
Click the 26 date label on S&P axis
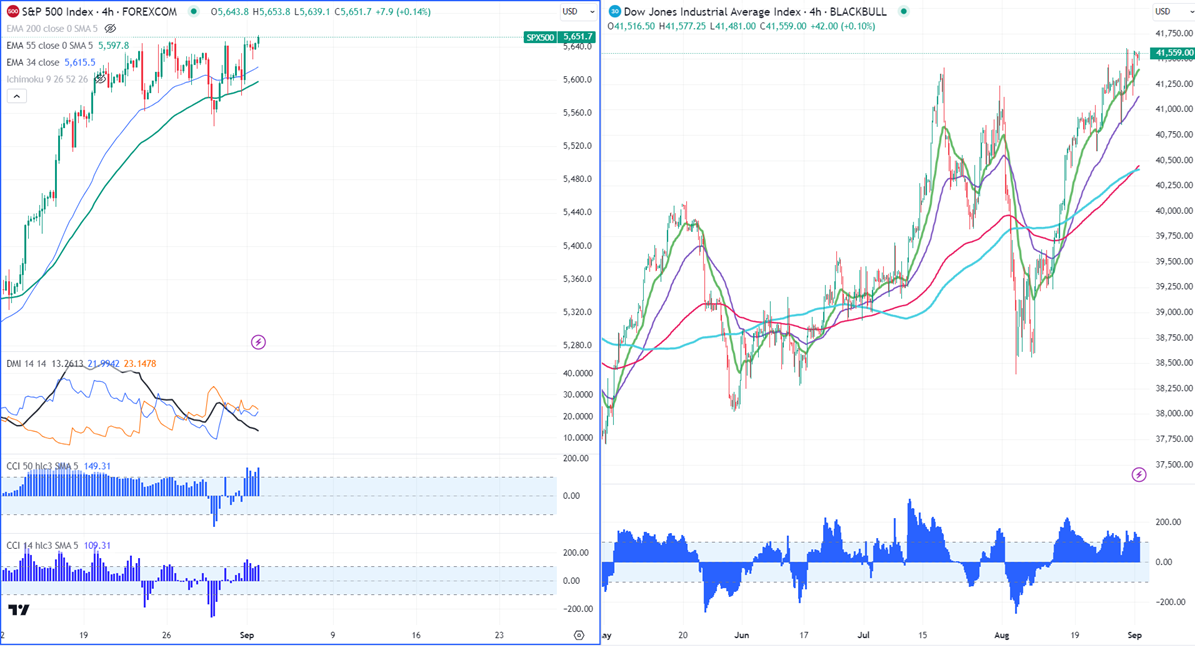pyautogui.click(x=166, y=635)
